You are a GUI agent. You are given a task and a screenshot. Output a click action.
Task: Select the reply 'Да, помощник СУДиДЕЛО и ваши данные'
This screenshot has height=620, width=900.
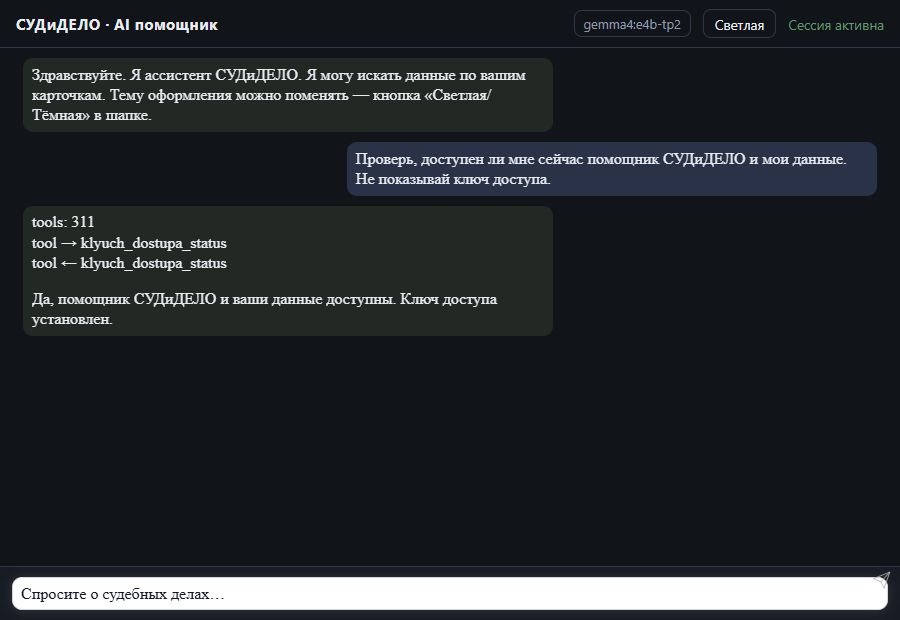click(264, 309)
